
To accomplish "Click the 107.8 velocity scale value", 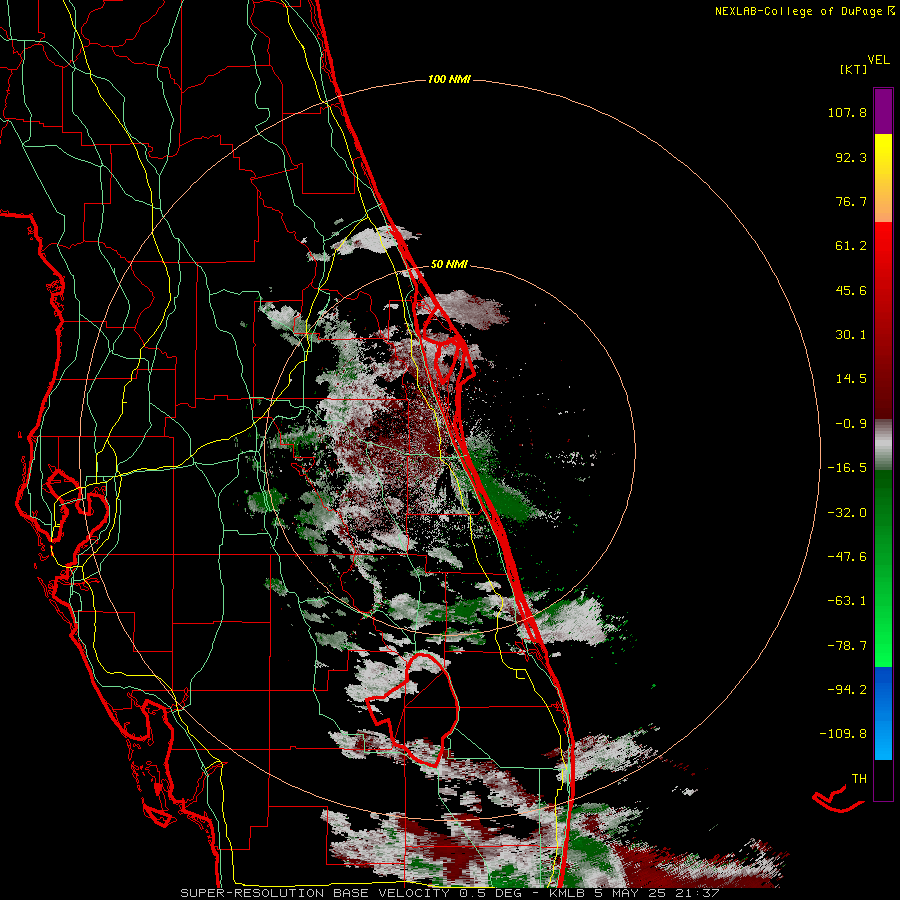I will [847, 112].
